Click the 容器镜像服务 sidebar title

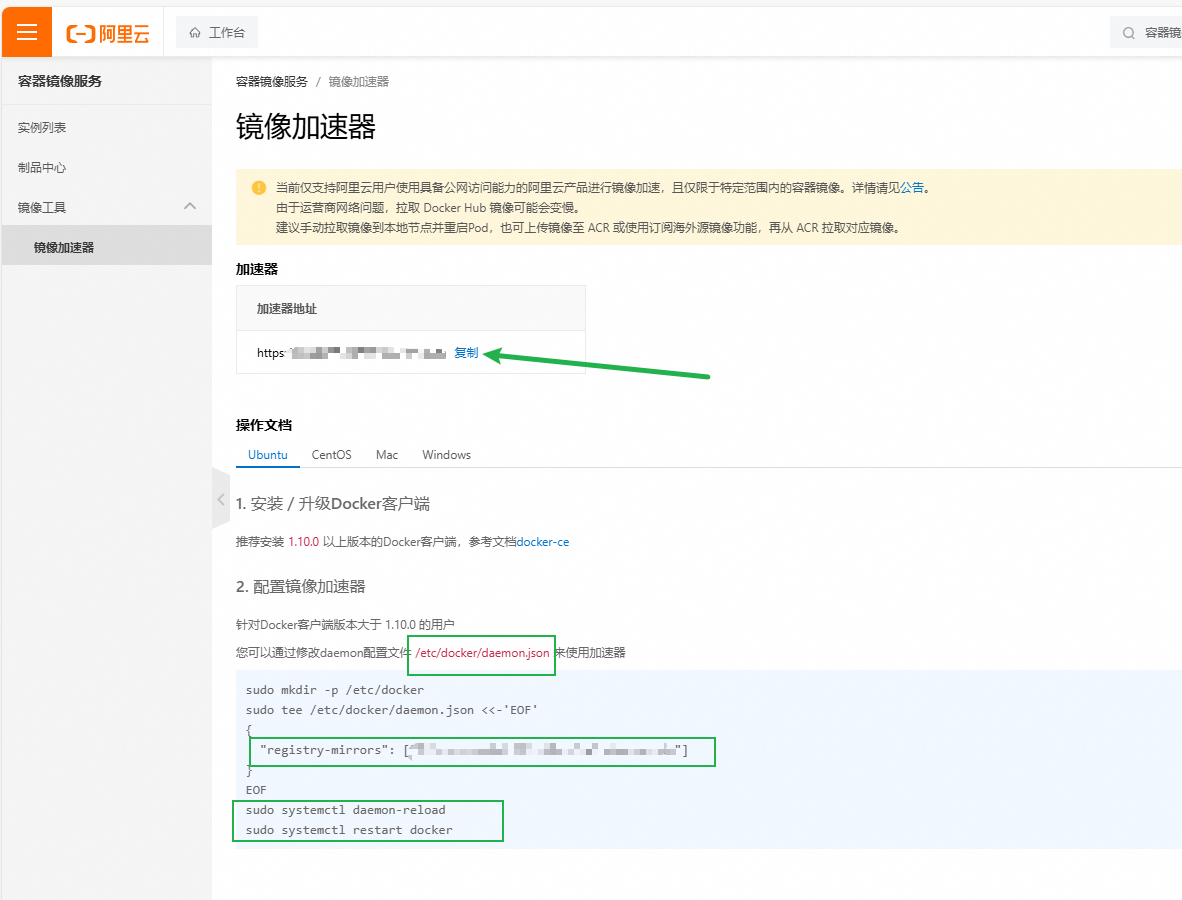[x=60, y=81]
